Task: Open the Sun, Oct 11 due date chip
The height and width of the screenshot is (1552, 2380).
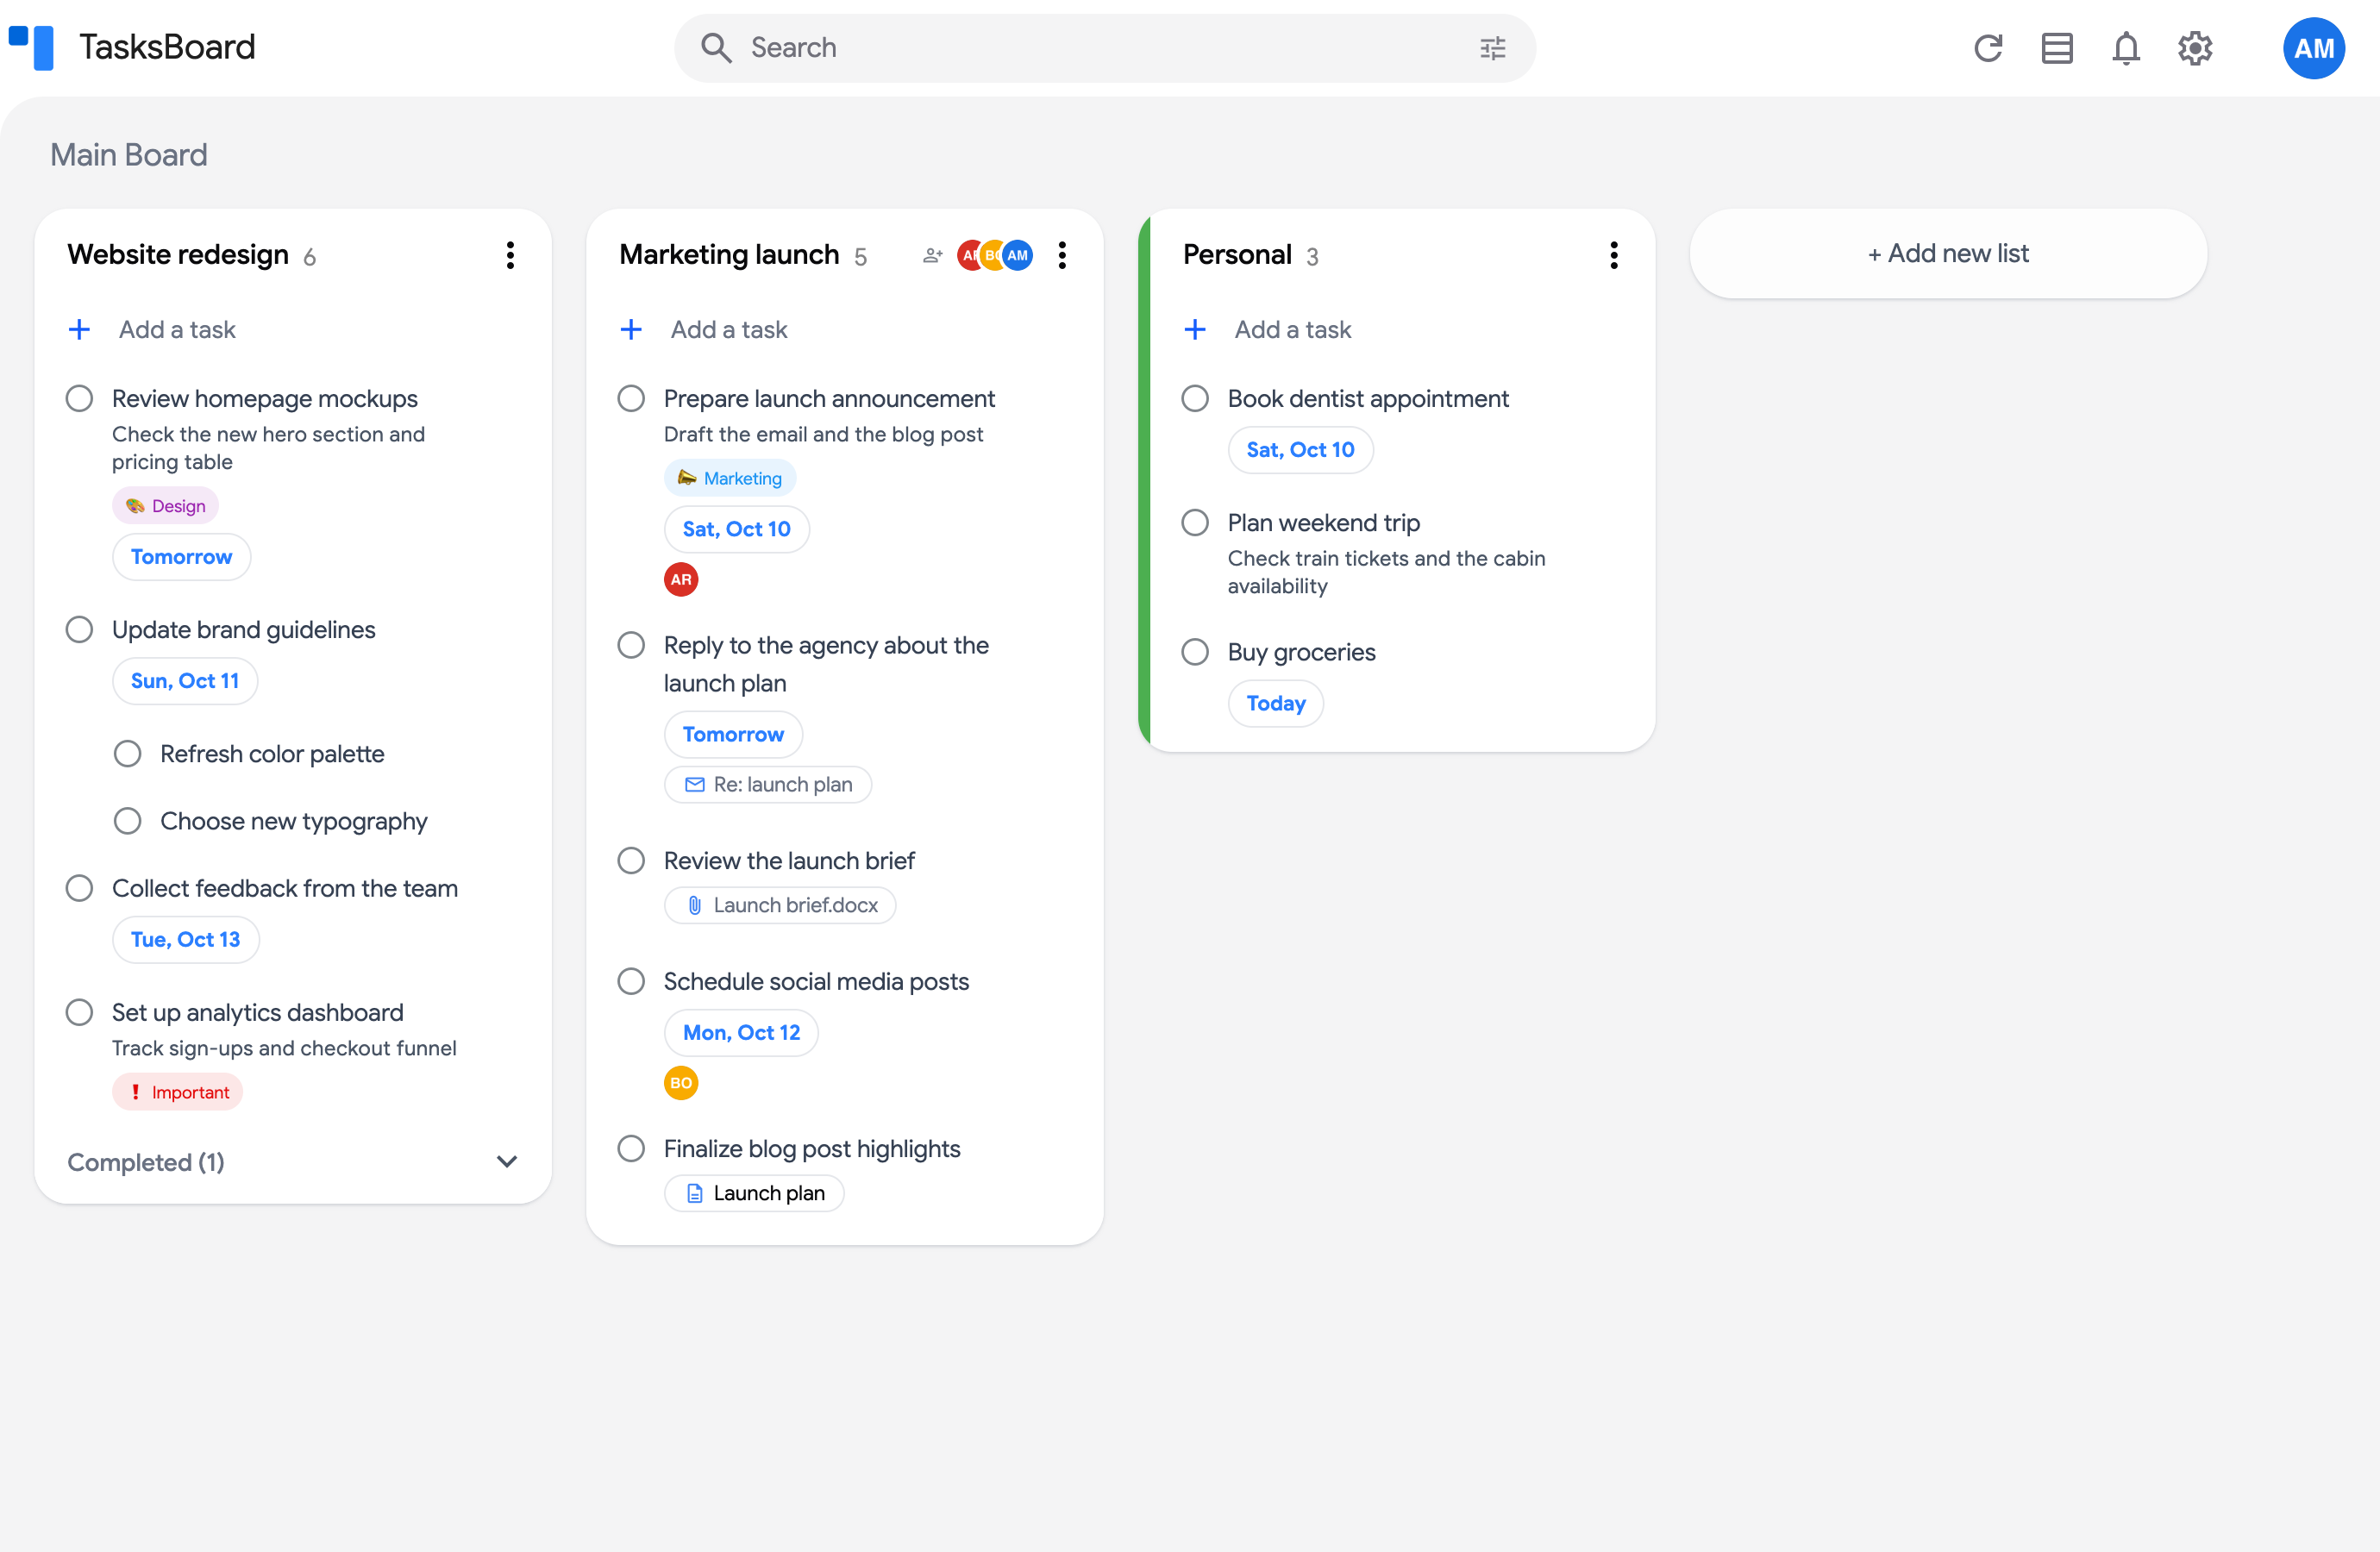Action: [x=185, y=681]
